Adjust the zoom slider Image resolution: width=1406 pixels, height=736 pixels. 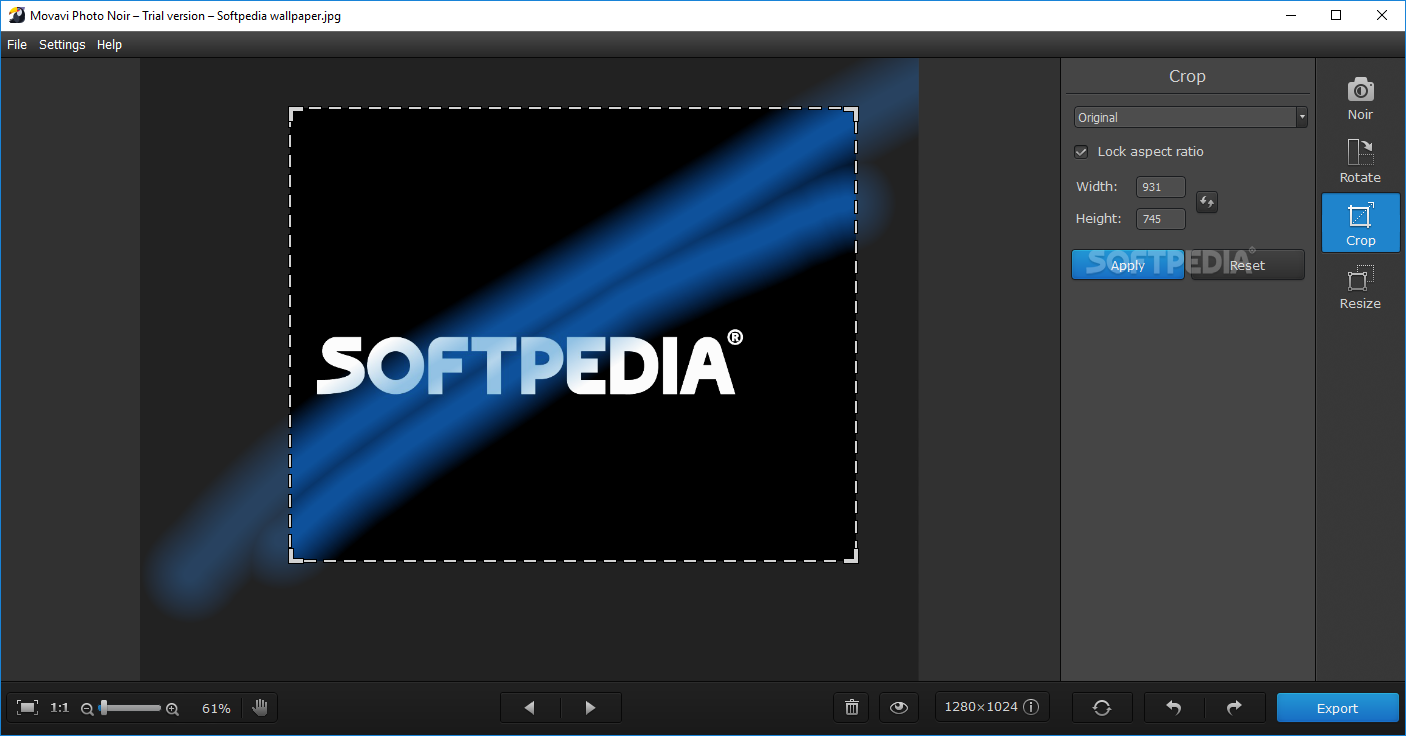click(103, 708)
